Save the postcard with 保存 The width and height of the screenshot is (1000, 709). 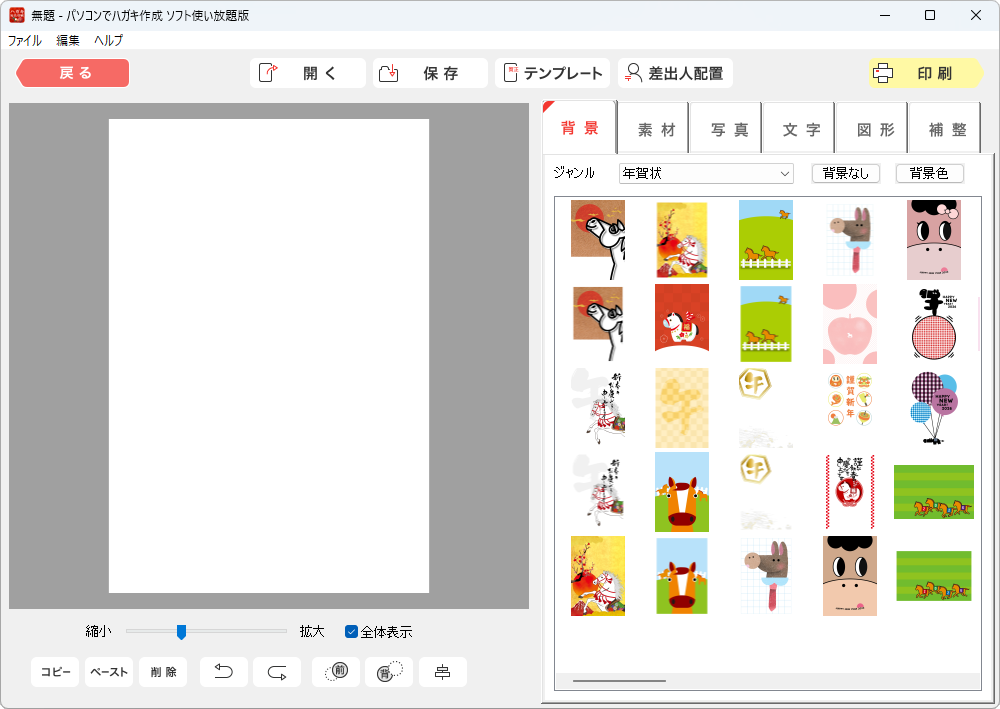(x=430, y=73)
